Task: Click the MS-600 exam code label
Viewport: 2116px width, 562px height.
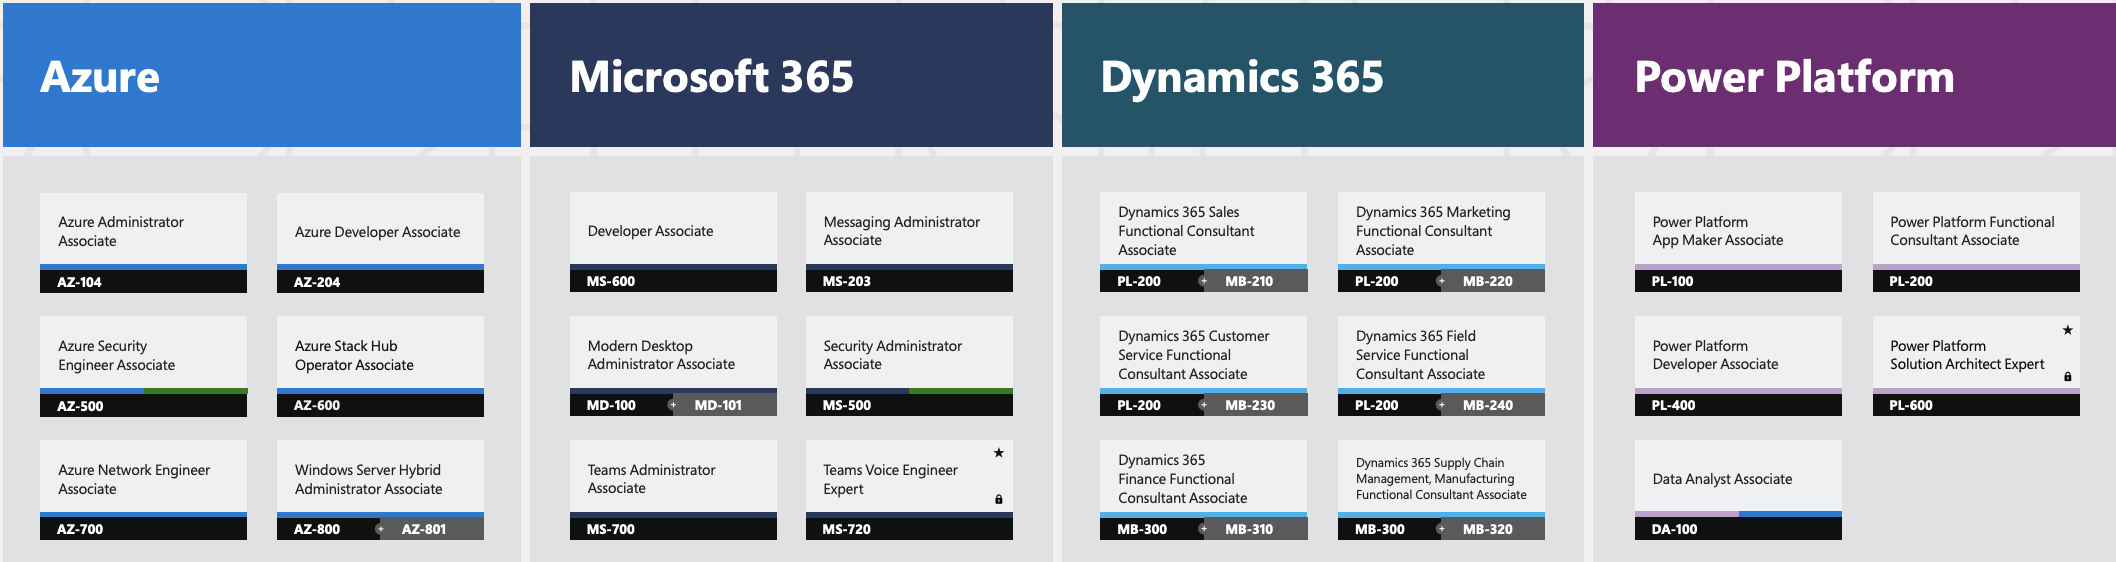Action: (610, 281)
